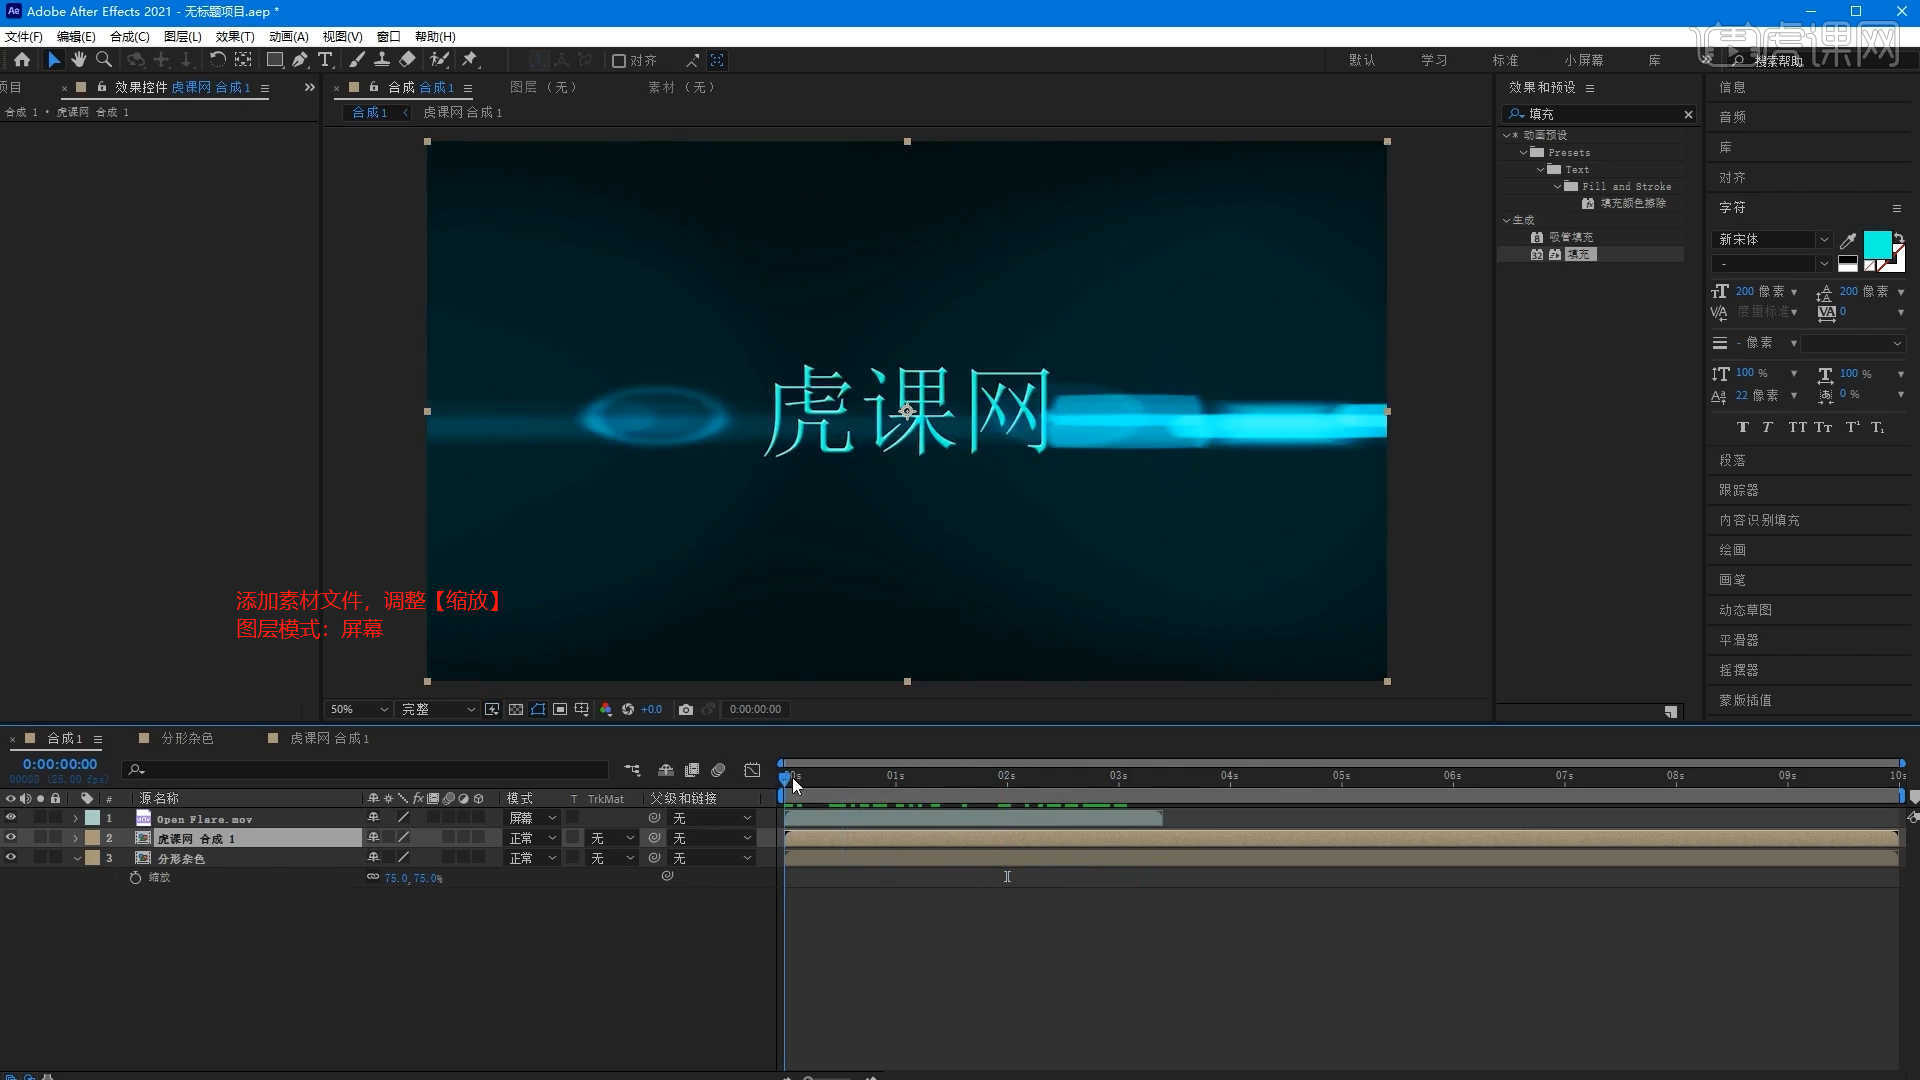Open the 跟踪器 panel
The height and width of the screenshot is (1080, 1920).
(1739, 490)
